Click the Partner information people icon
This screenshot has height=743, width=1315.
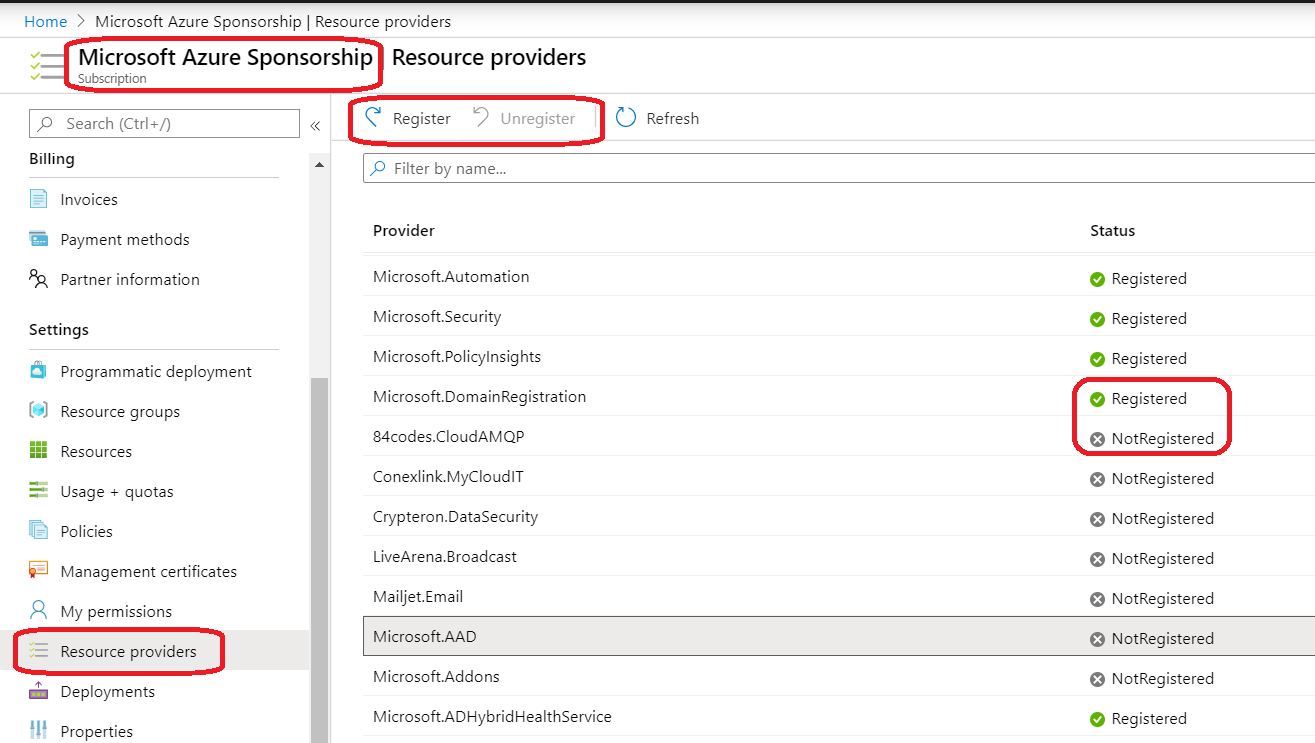coord(39,279)
